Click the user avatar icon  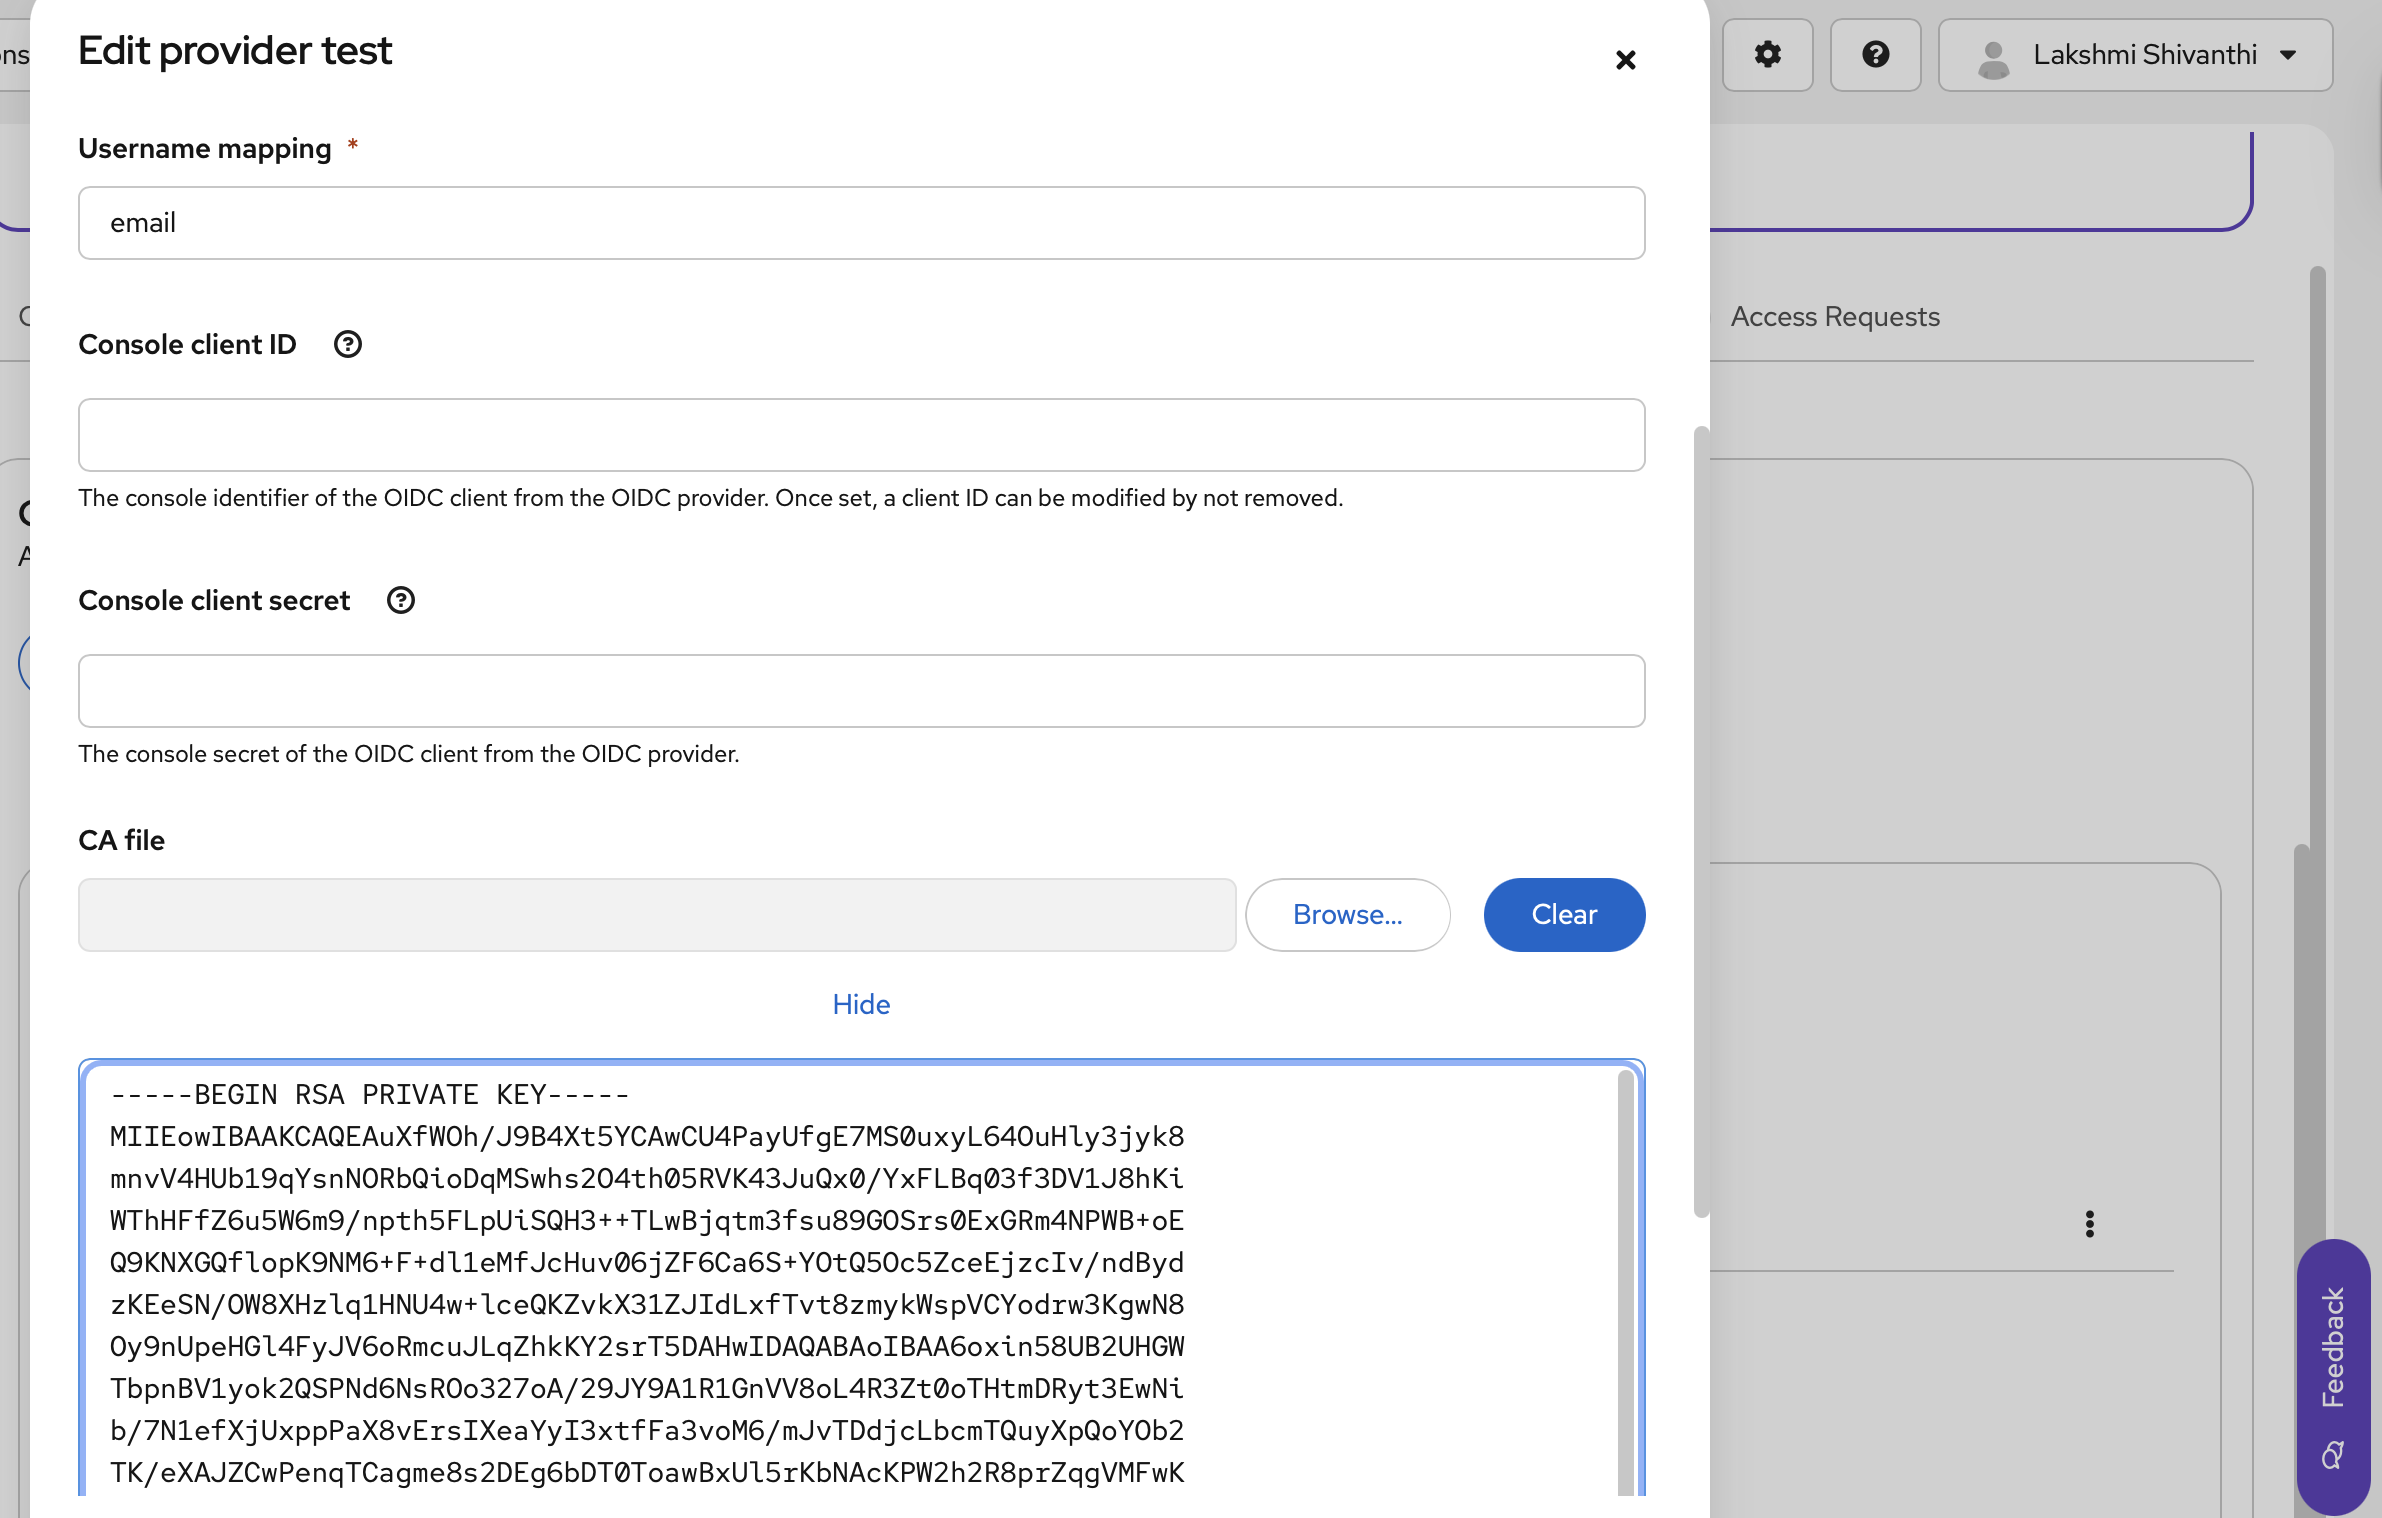tap(1993, 58)
